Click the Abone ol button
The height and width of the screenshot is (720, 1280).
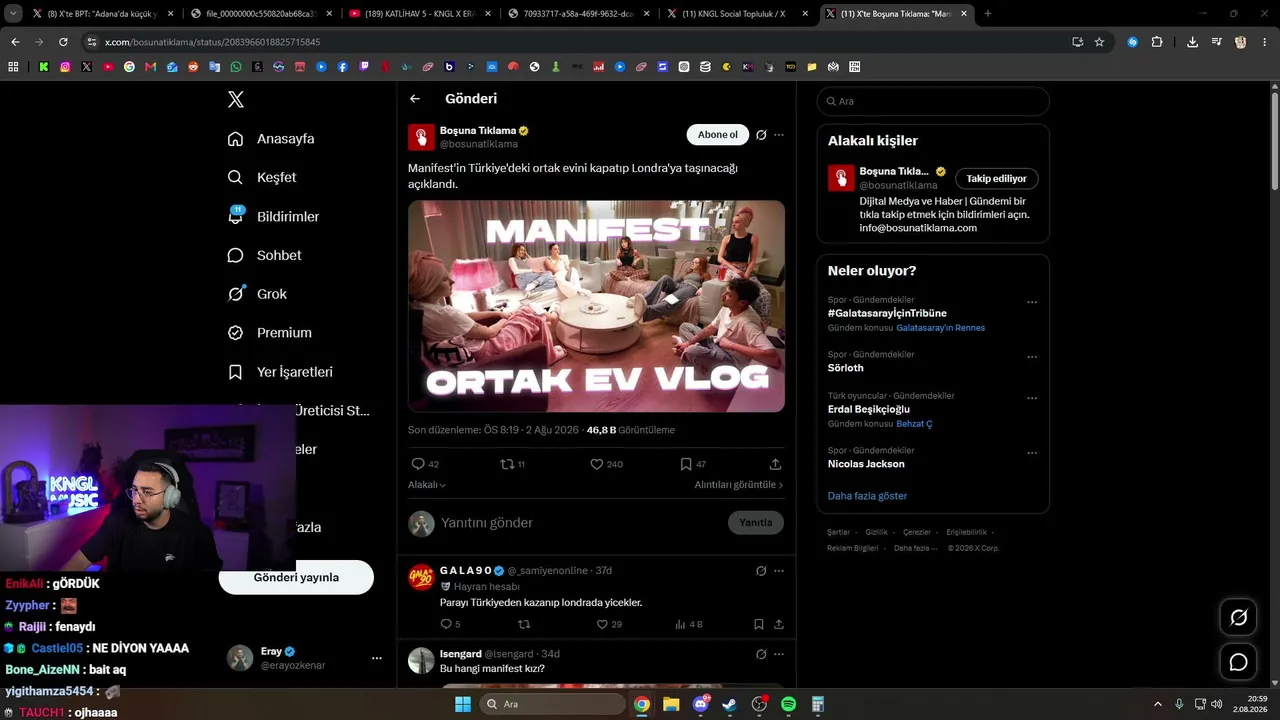point(718,135)
